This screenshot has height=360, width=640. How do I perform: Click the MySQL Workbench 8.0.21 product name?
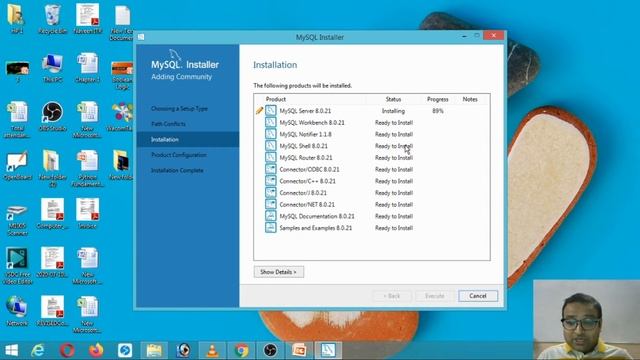[x=312, y=122]
